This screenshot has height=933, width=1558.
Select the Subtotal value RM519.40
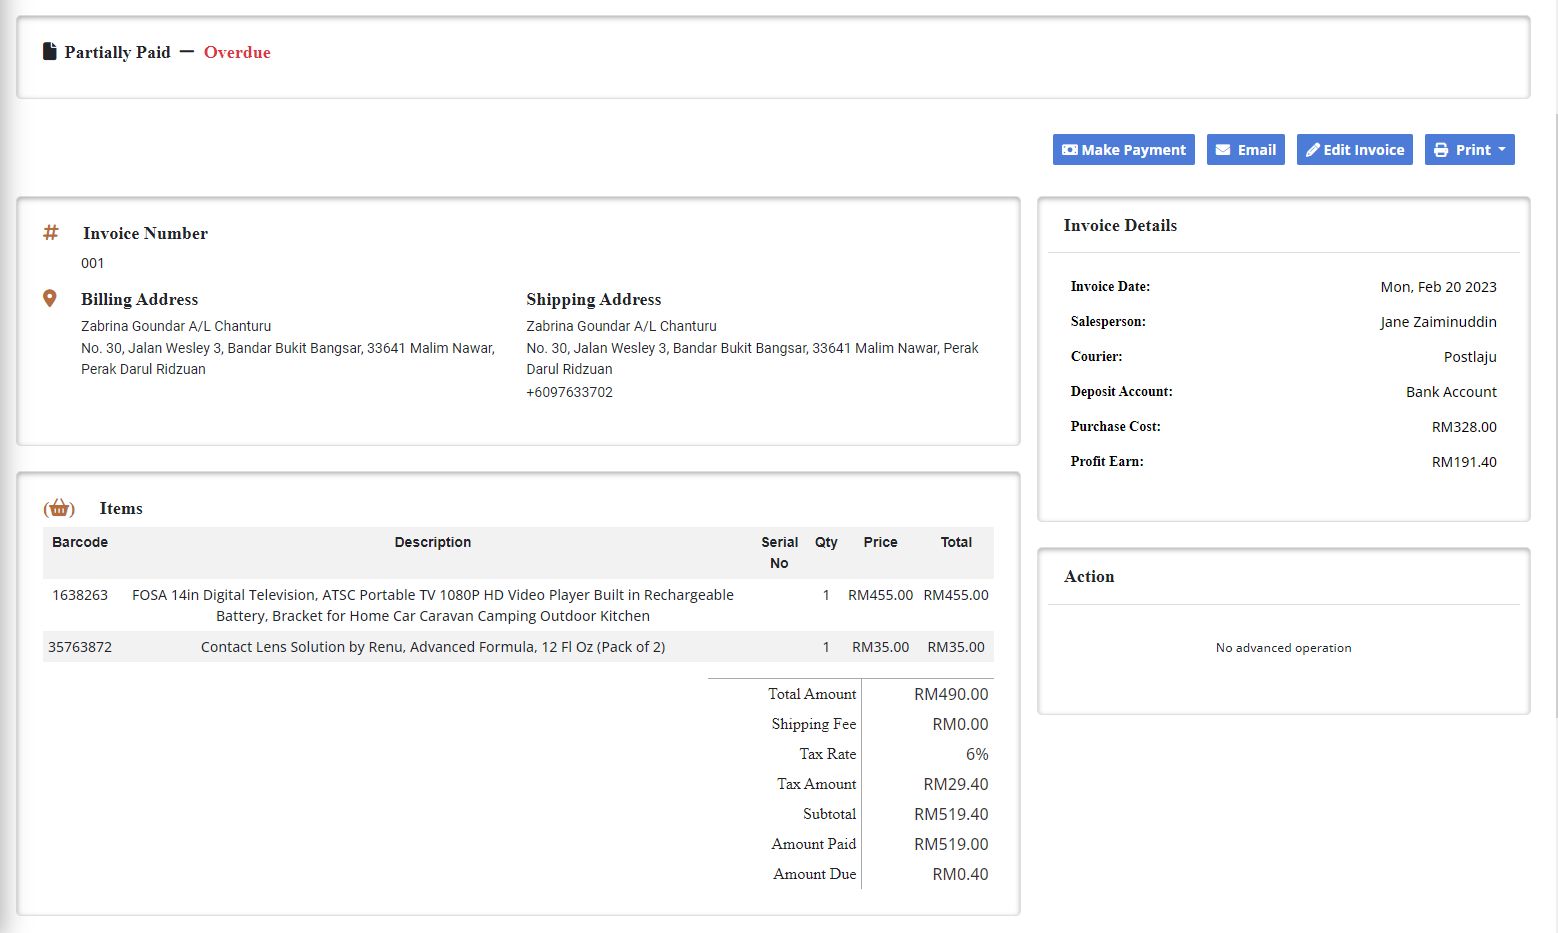tap(951, 814)
